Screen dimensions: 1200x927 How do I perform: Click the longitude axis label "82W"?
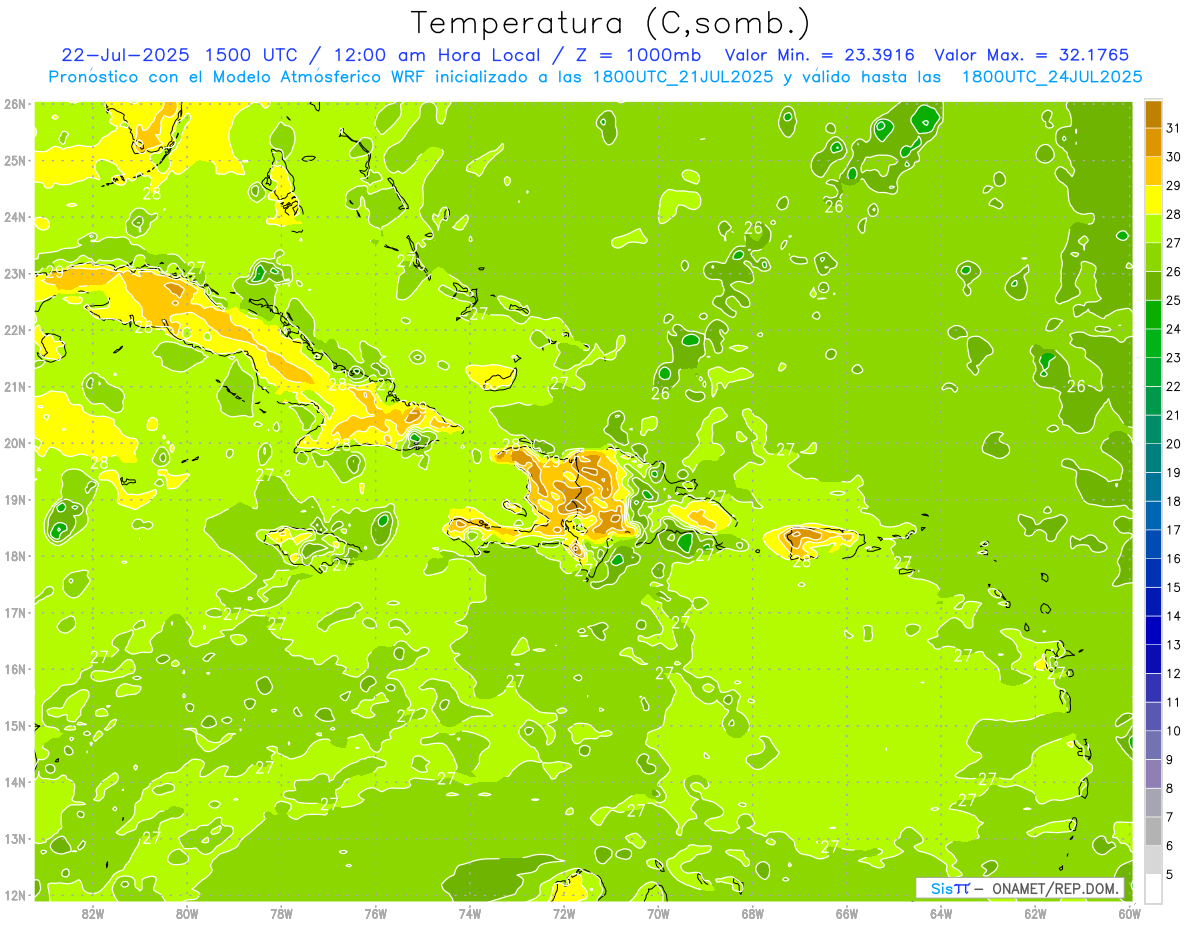[x=92, y=913]
